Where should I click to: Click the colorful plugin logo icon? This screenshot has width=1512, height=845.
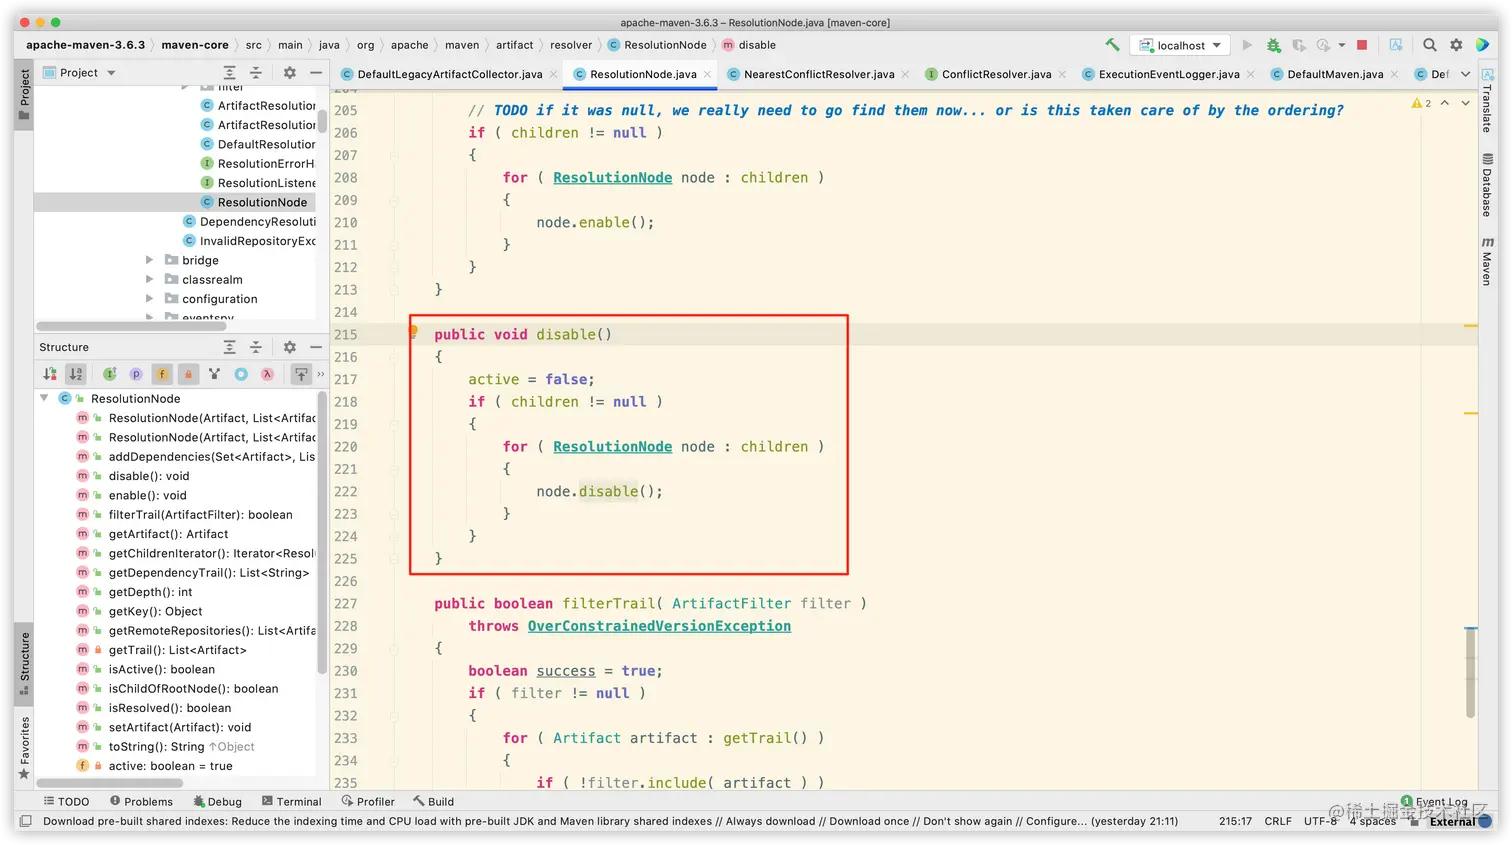[1483, 45]
